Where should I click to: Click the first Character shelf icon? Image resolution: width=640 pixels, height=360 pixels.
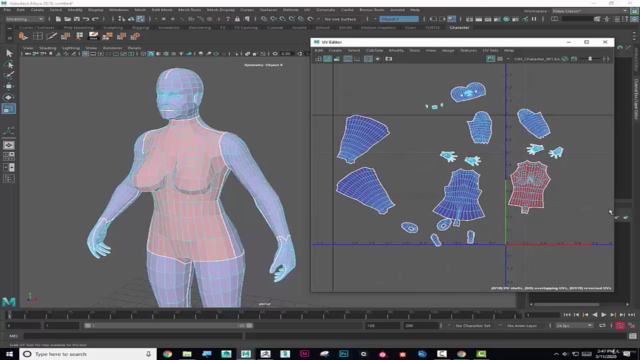pyautogui.click(x=23, y=36)
